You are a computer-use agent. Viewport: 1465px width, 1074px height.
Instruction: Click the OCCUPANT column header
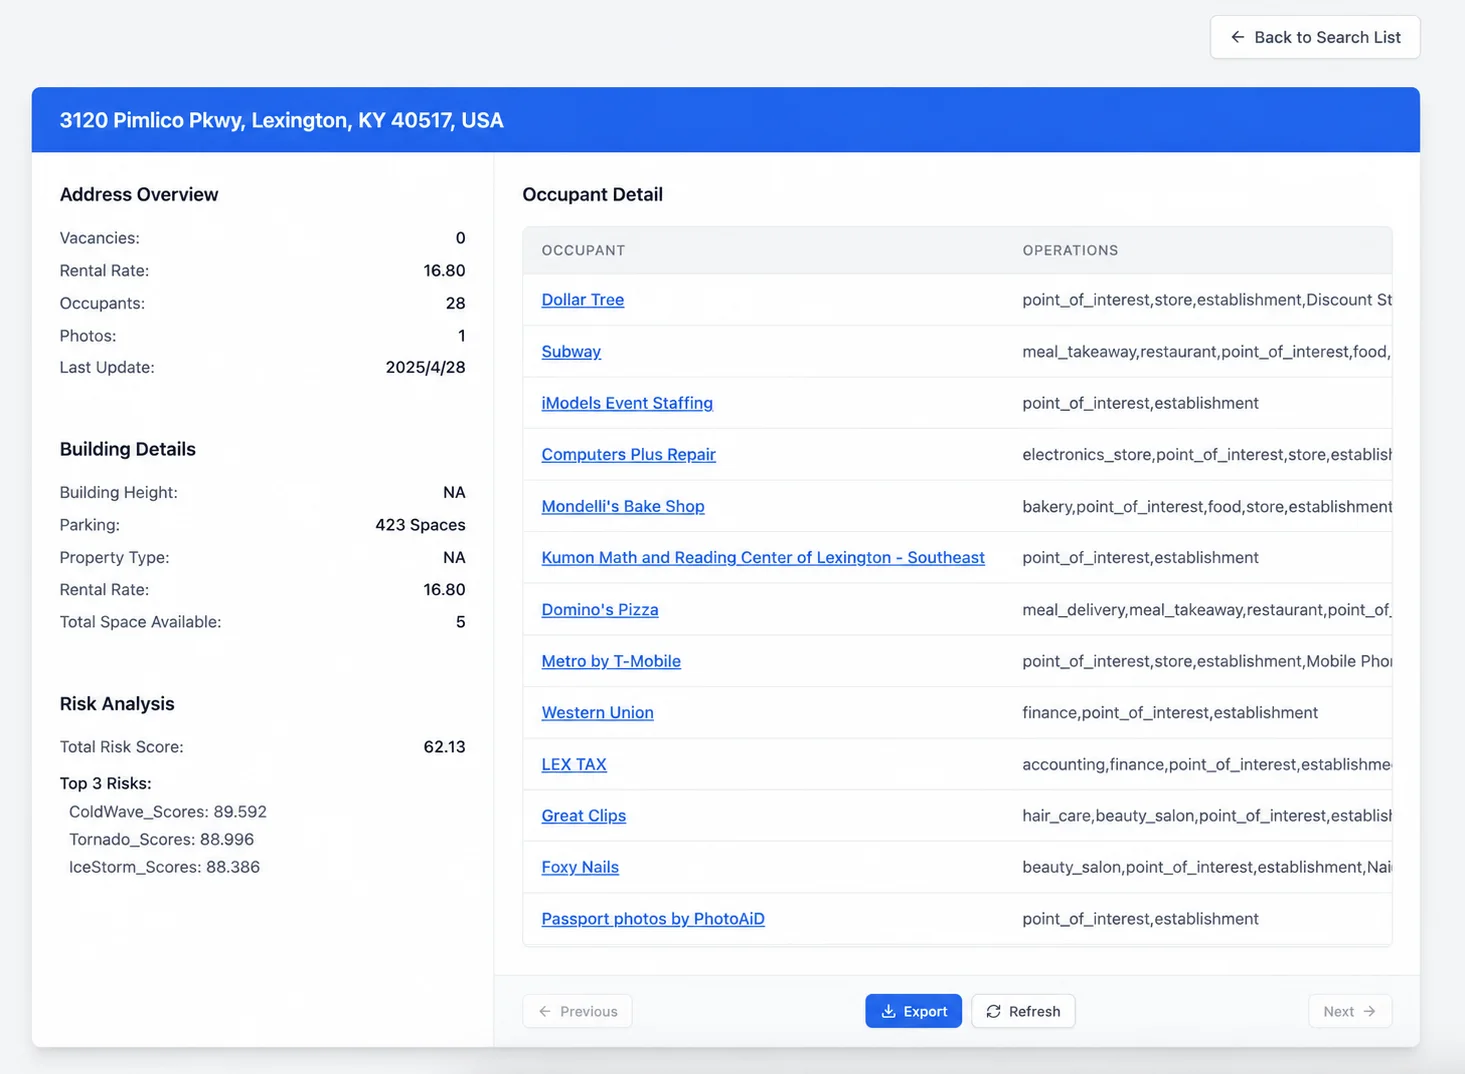click(x=583, y=250)
